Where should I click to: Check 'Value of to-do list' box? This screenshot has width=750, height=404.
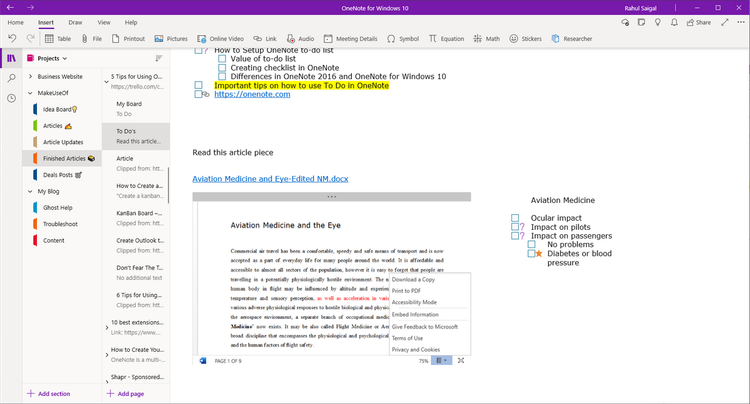222,59
